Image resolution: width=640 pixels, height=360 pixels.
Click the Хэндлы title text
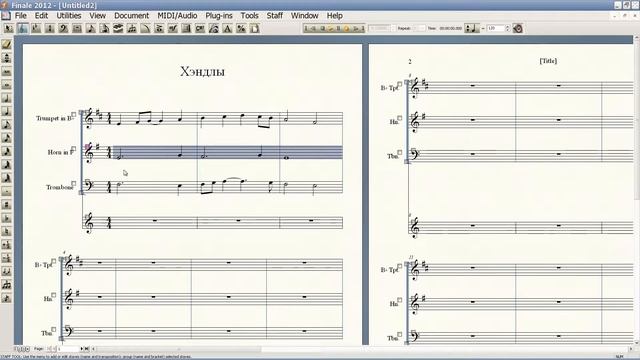coord(202,71)
